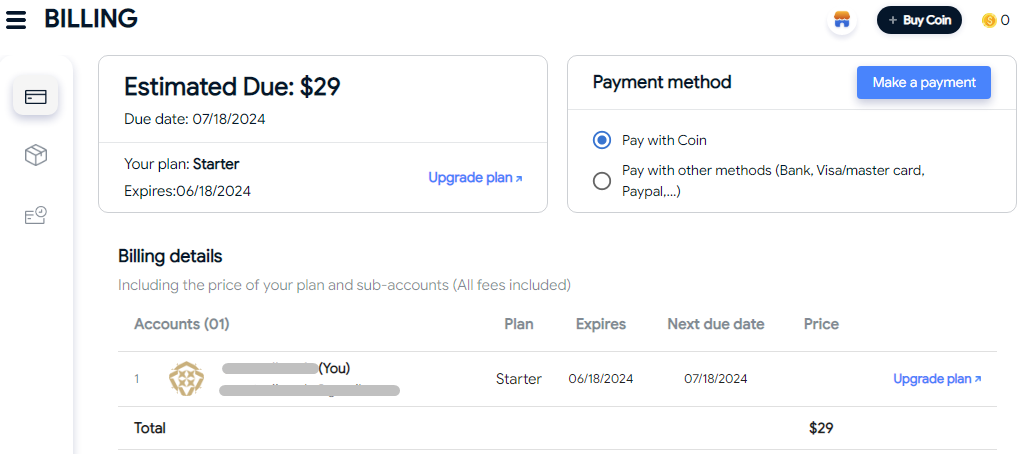Click Upgrade plan link in account row
Screen dimensions: 1017x454
[x=937, y=379]
